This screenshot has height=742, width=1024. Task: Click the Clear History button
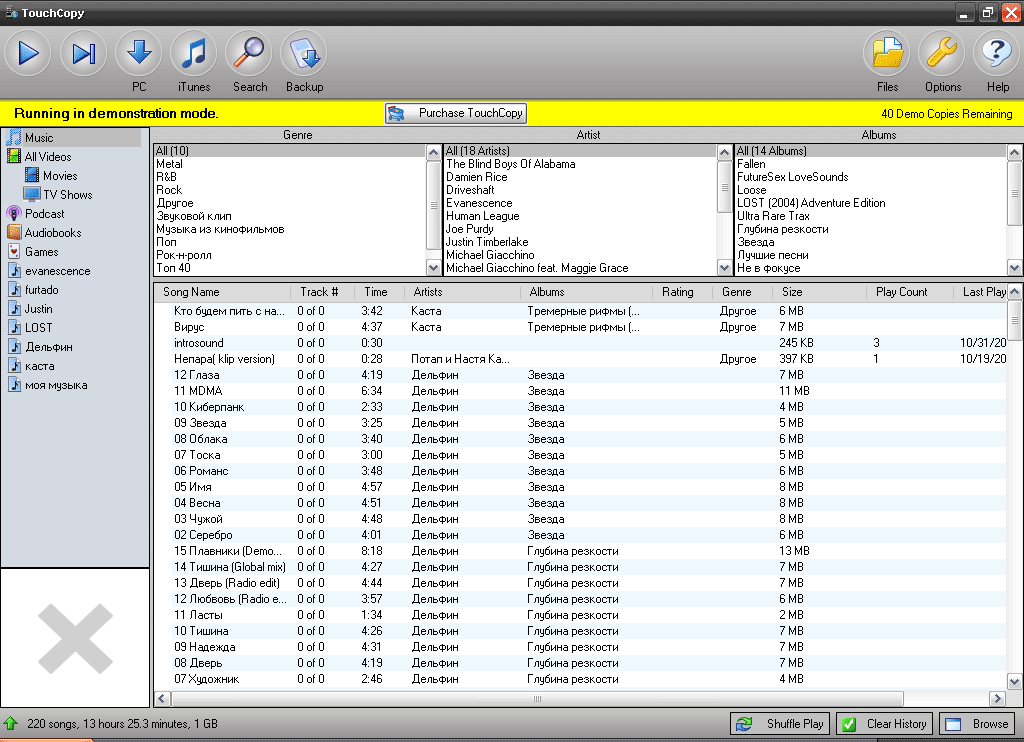pyautogui.click(x=884, y=724)
